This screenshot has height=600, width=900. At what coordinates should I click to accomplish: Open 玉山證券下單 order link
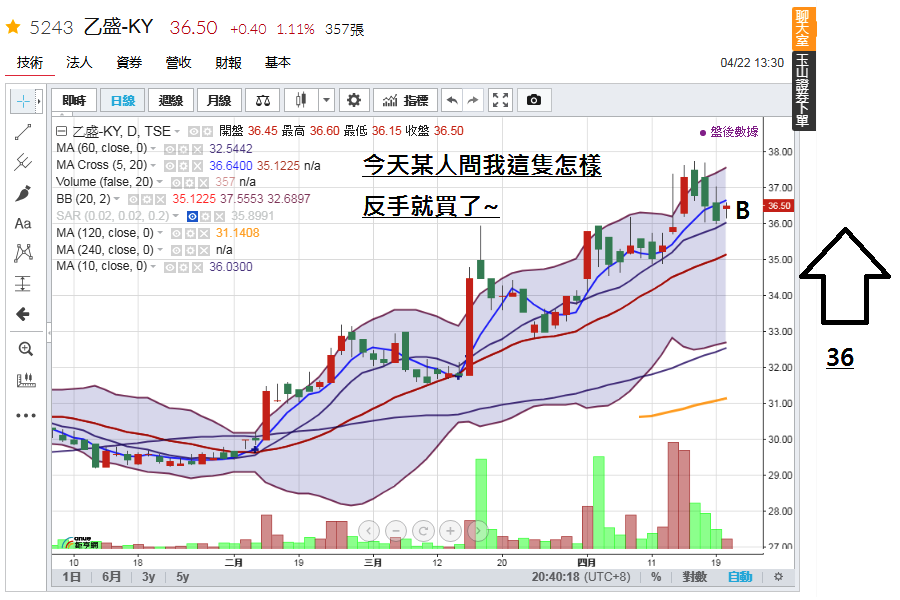click(802, 91)
